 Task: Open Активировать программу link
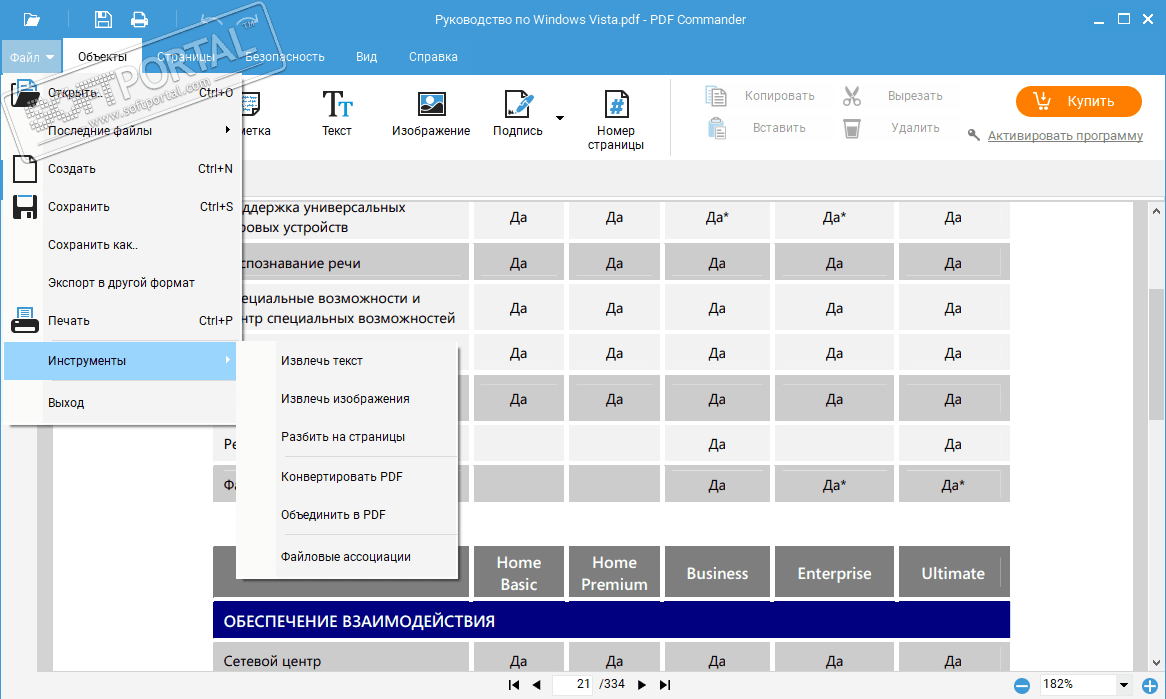1065,135
